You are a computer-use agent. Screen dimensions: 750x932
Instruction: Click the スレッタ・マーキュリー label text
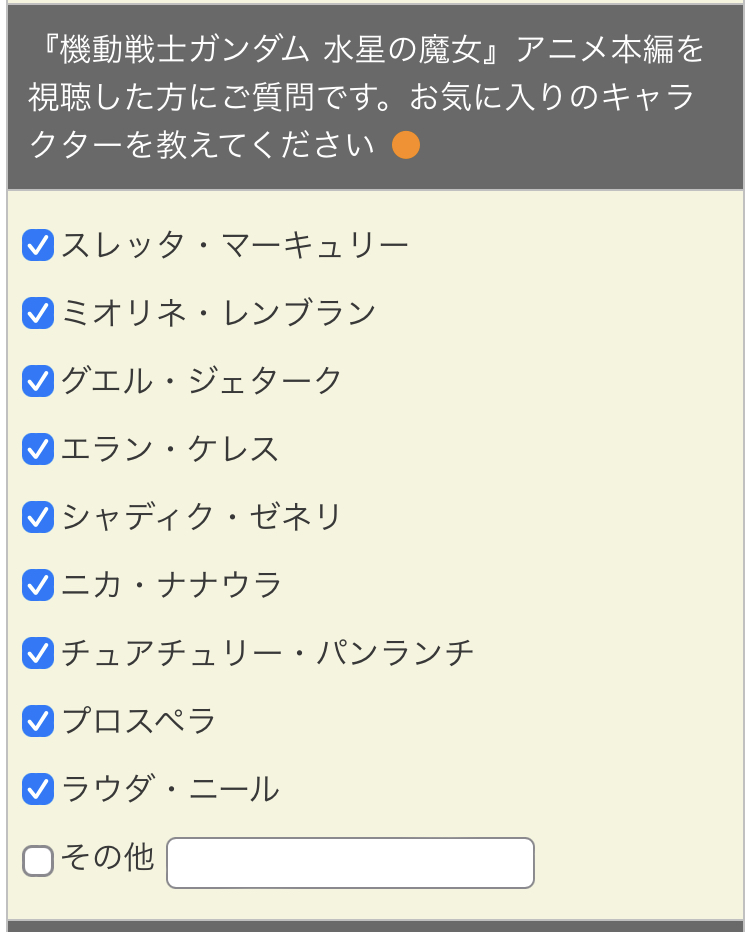click(235, 245)
